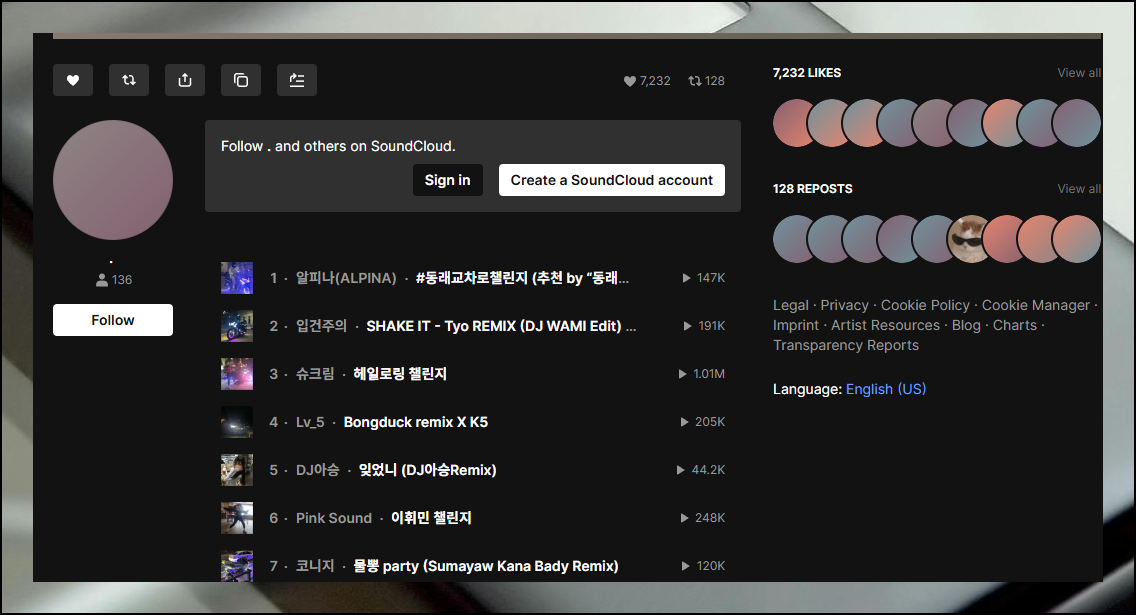Open track title Bongduck remix X K5
Image resolution: width=1136 pixels, height=615 pixels.
click(416, 422)
